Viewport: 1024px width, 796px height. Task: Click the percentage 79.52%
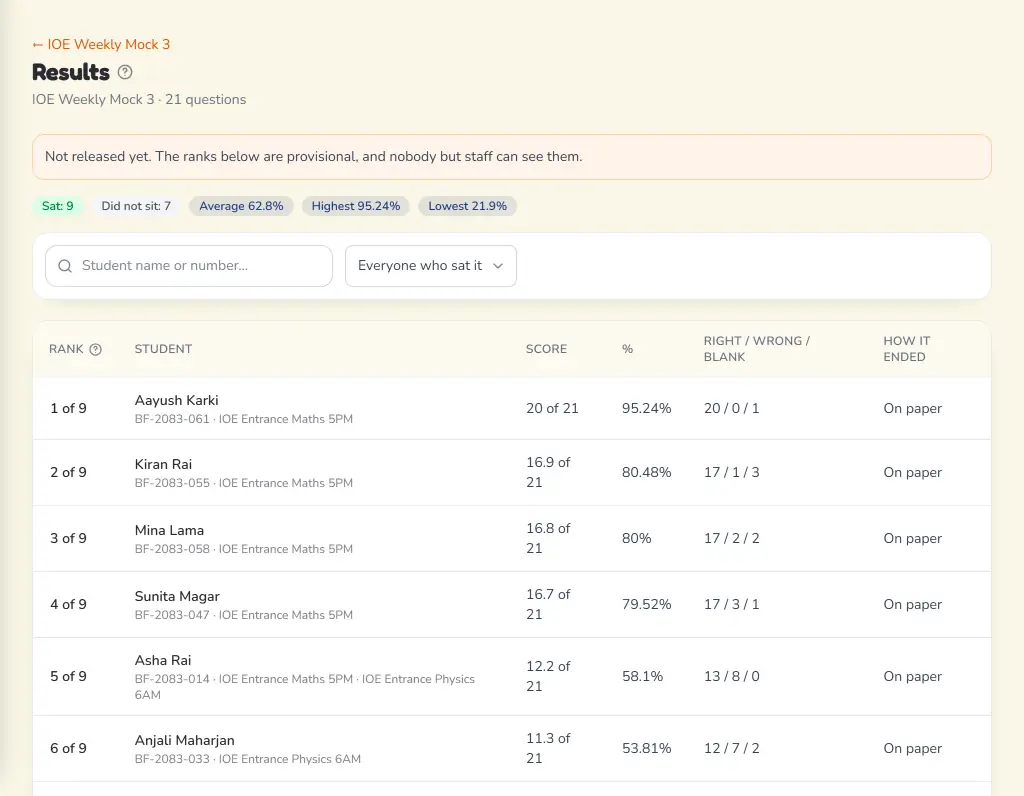coord(646,604)
